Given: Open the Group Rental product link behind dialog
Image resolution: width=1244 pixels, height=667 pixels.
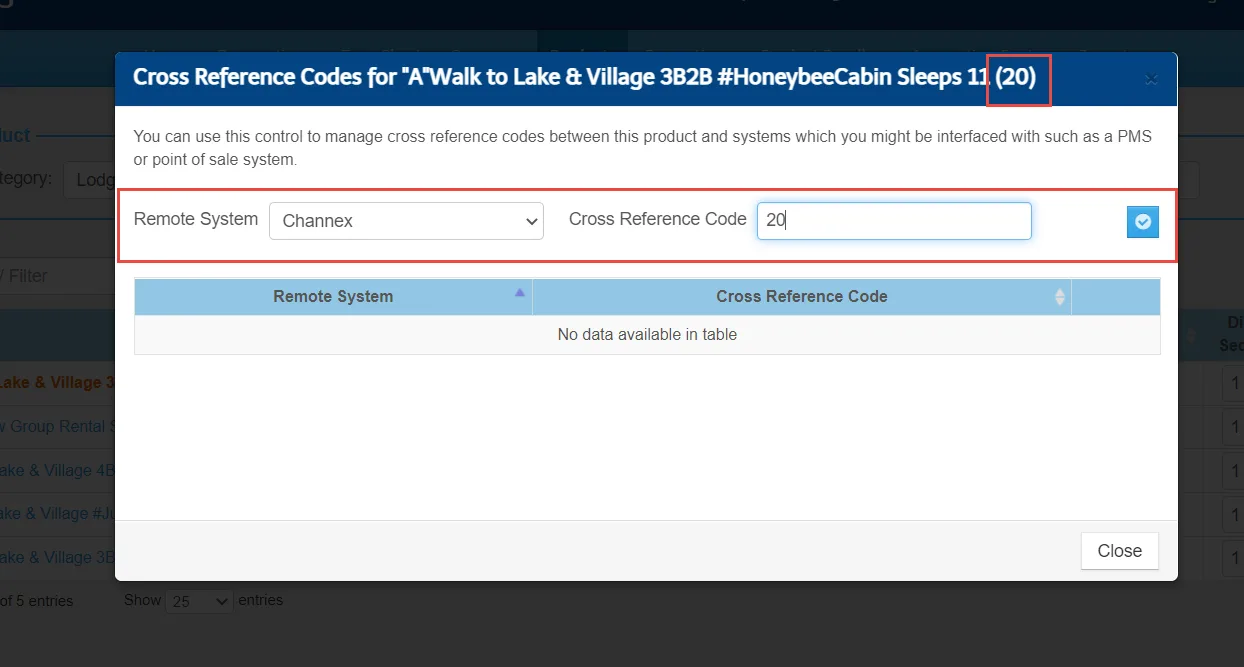Looking at the screenshot, I should click(57, 426).
